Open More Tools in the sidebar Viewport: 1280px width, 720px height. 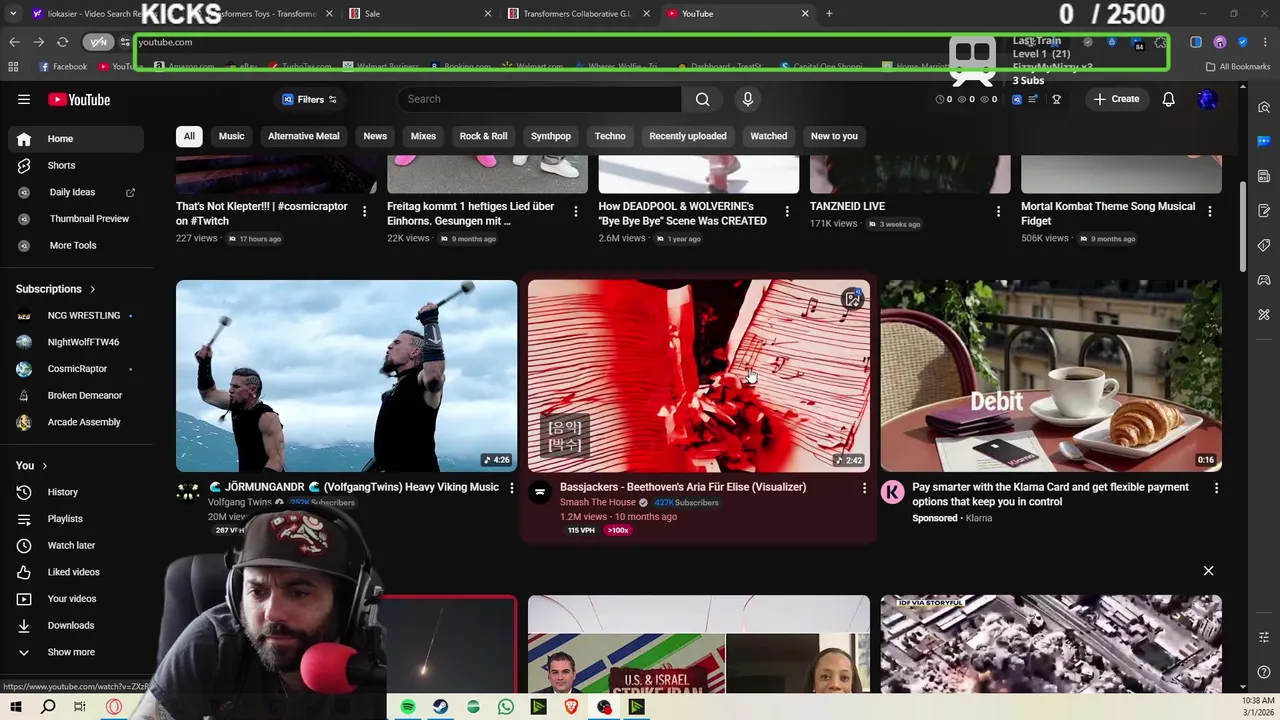[x=76, y=245]
